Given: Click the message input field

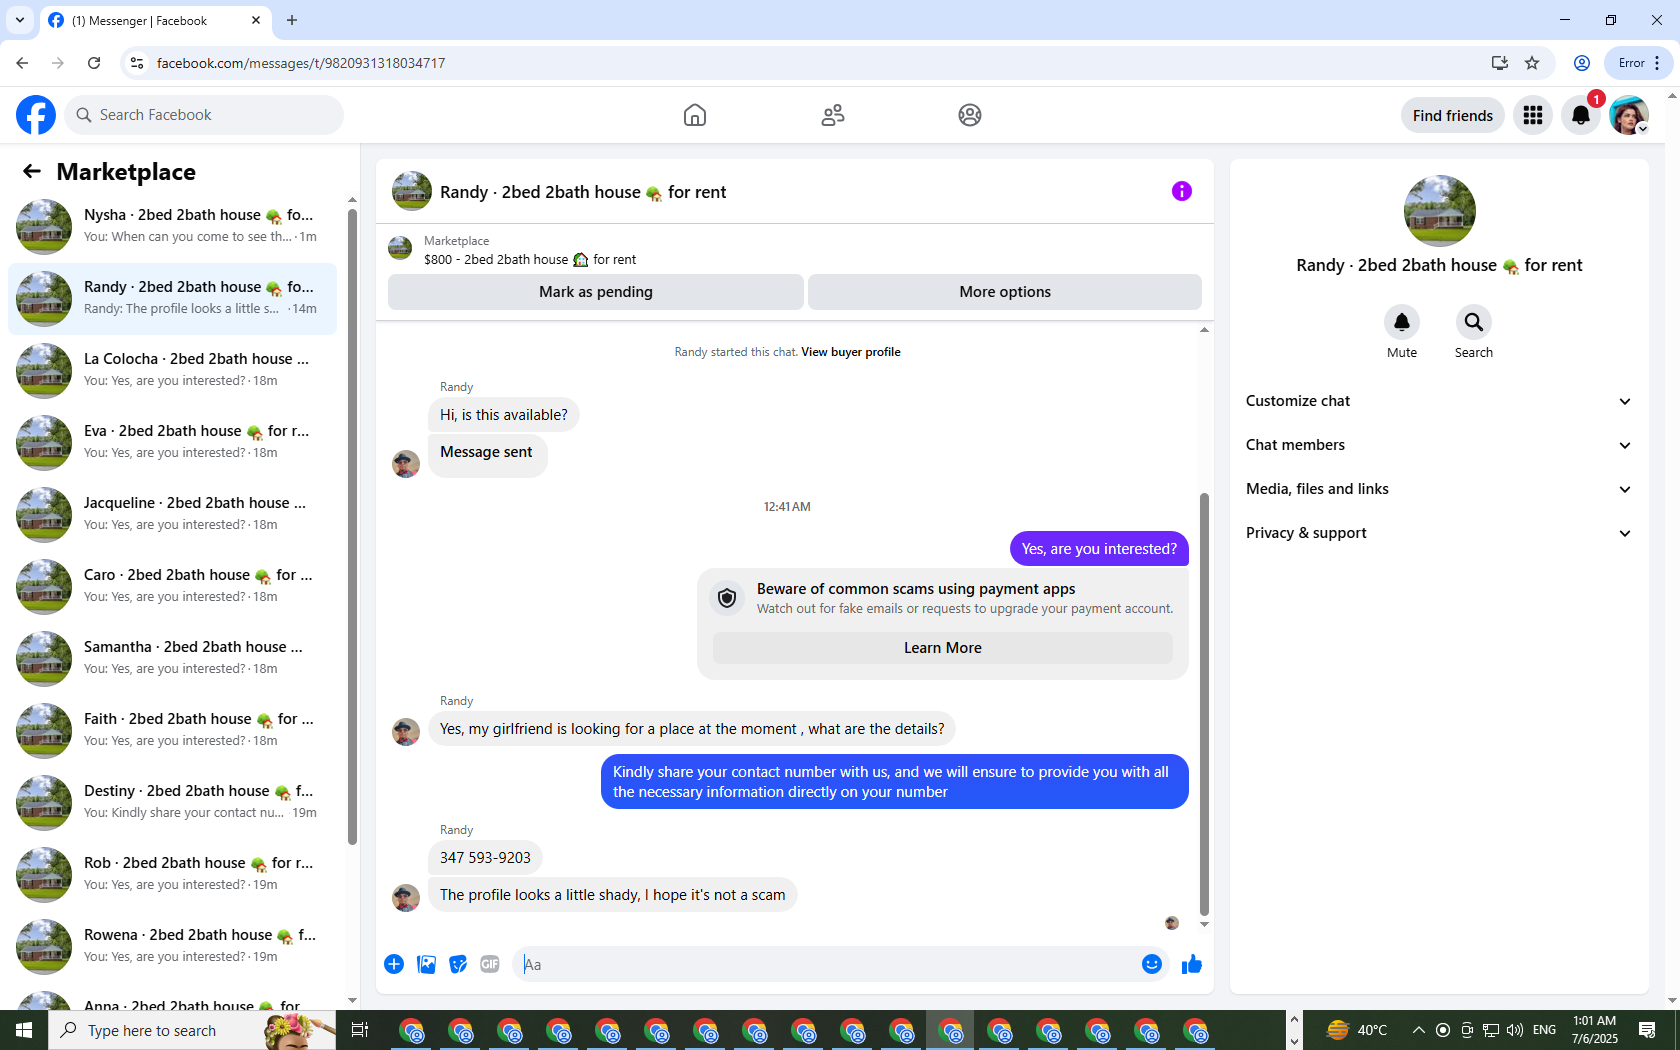Looking at the screenshot, I should (x=826, y=964).
